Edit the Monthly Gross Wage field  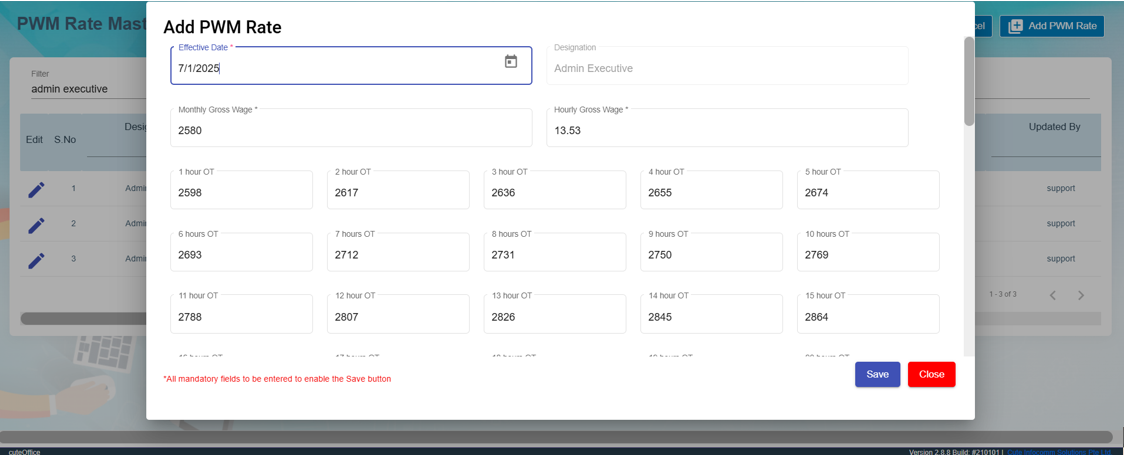350,131
